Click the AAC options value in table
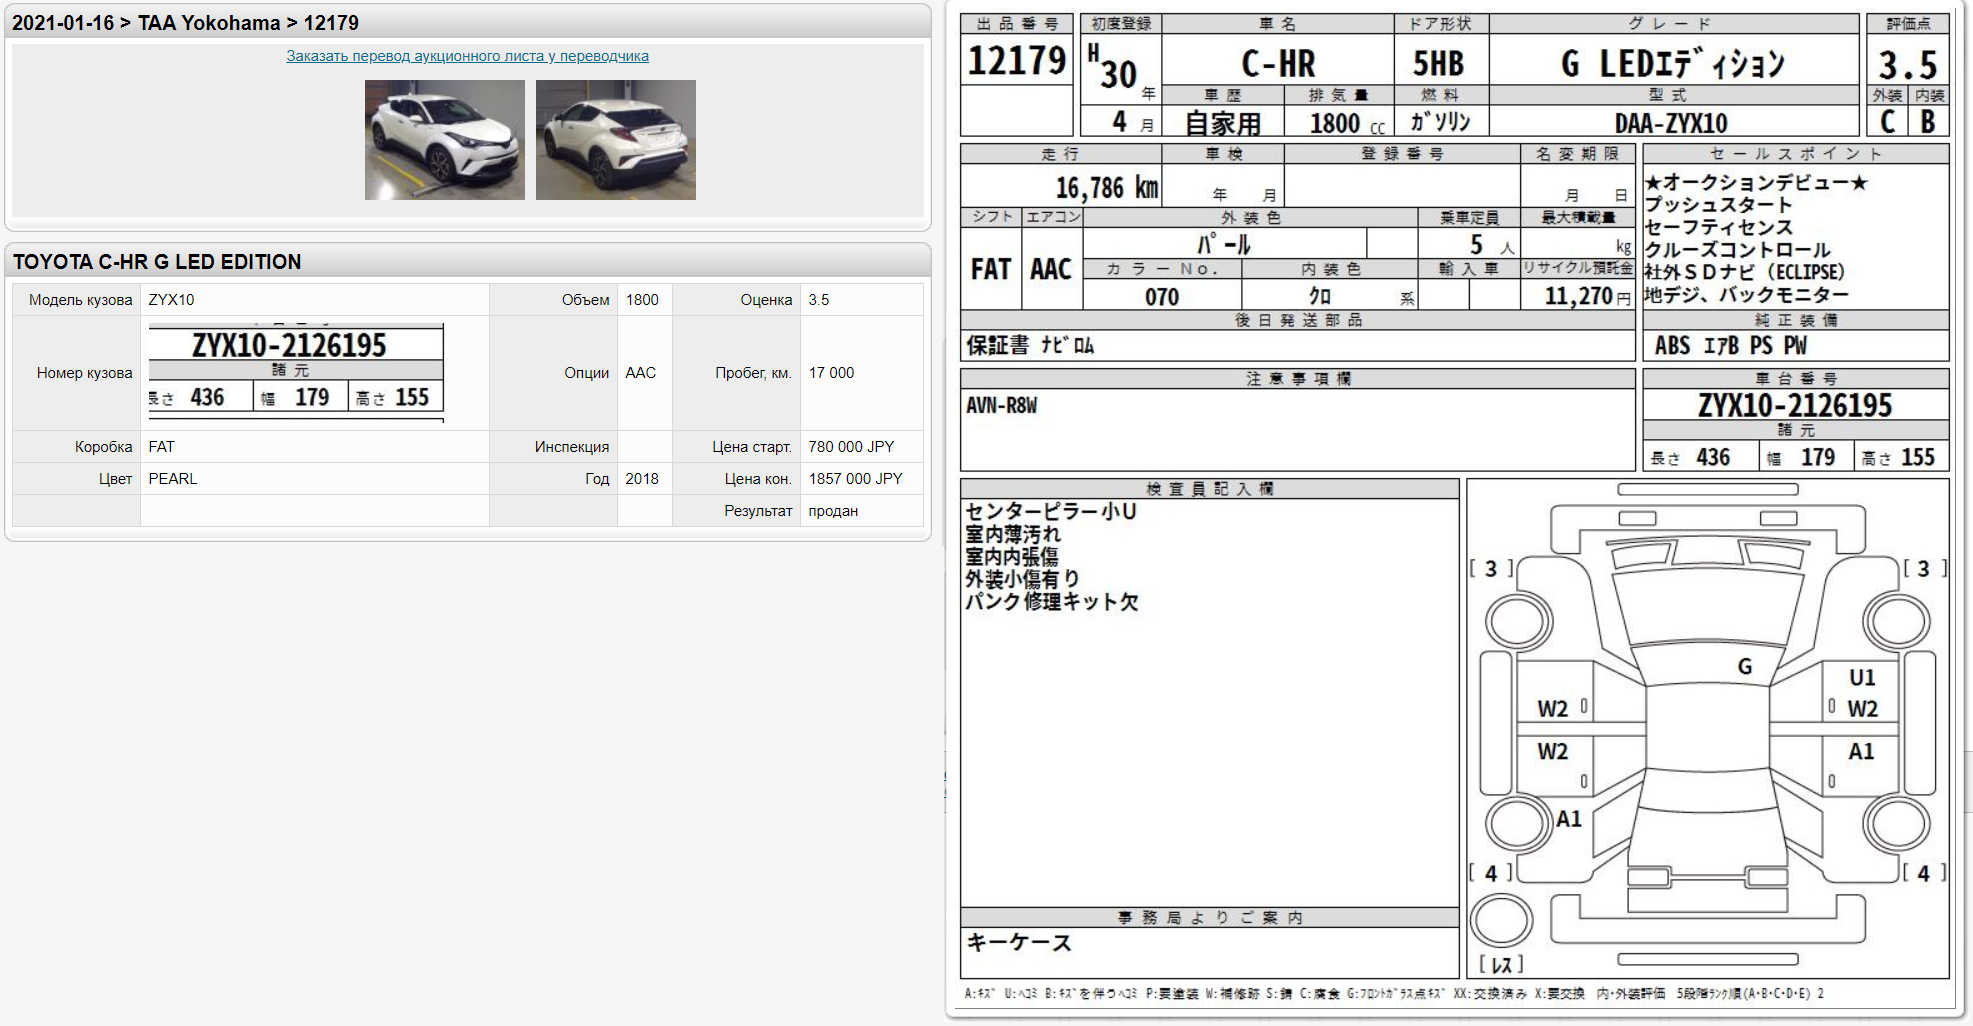This screenshot has height=1026, width=1973. [x=640, y=373]
